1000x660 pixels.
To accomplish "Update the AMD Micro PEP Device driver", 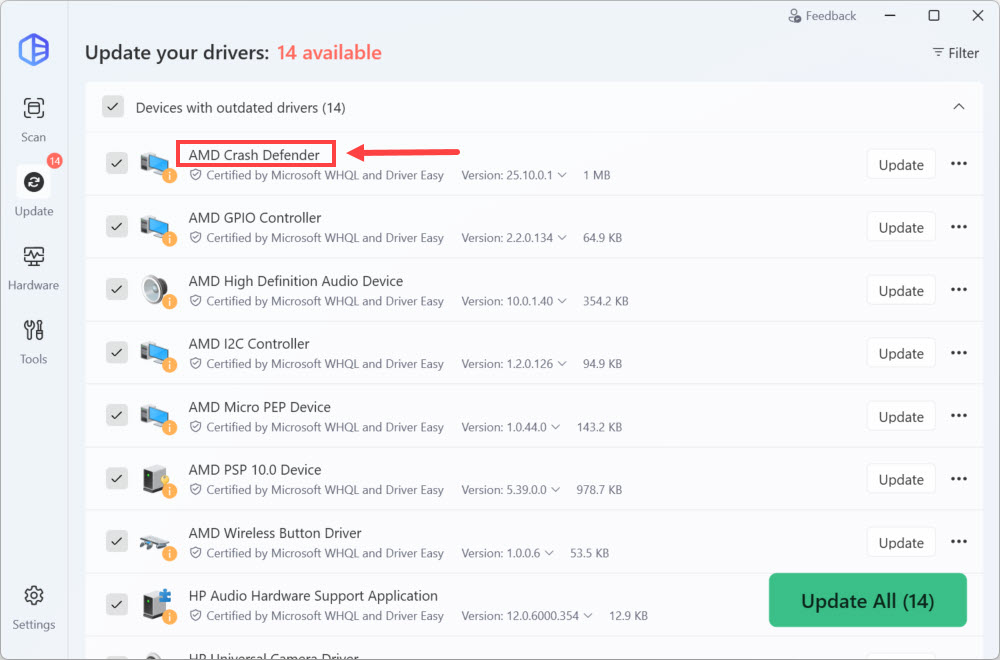I will (x=900, y=416).
